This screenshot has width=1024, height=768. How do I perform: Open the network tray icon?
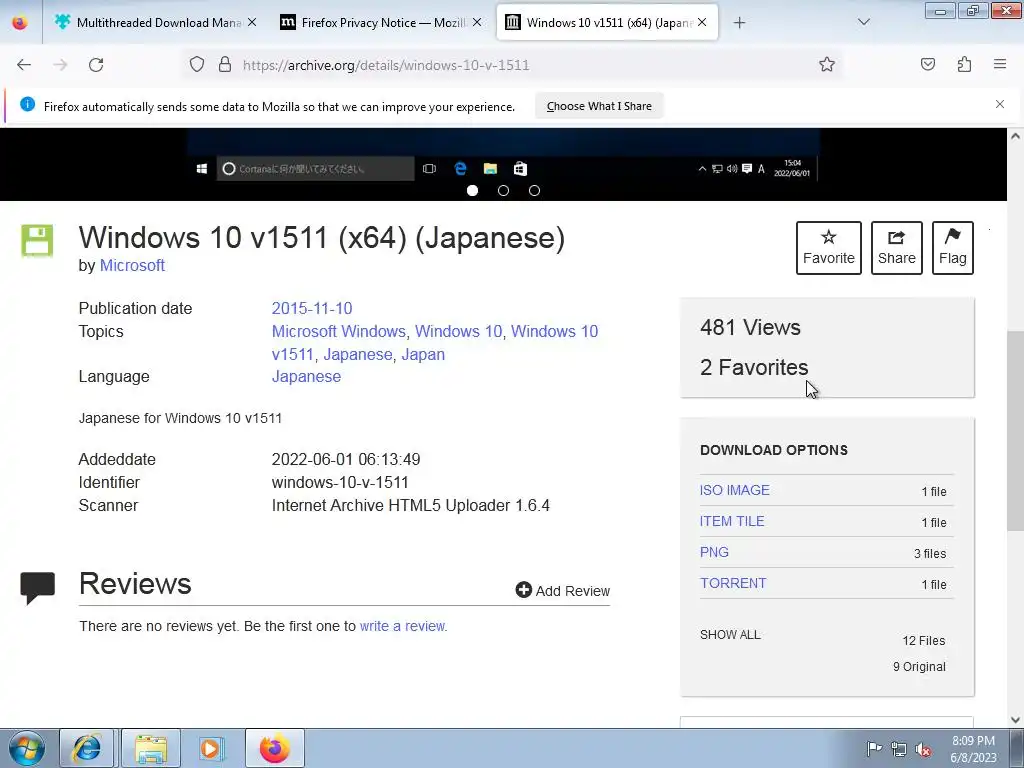[899, 749]
